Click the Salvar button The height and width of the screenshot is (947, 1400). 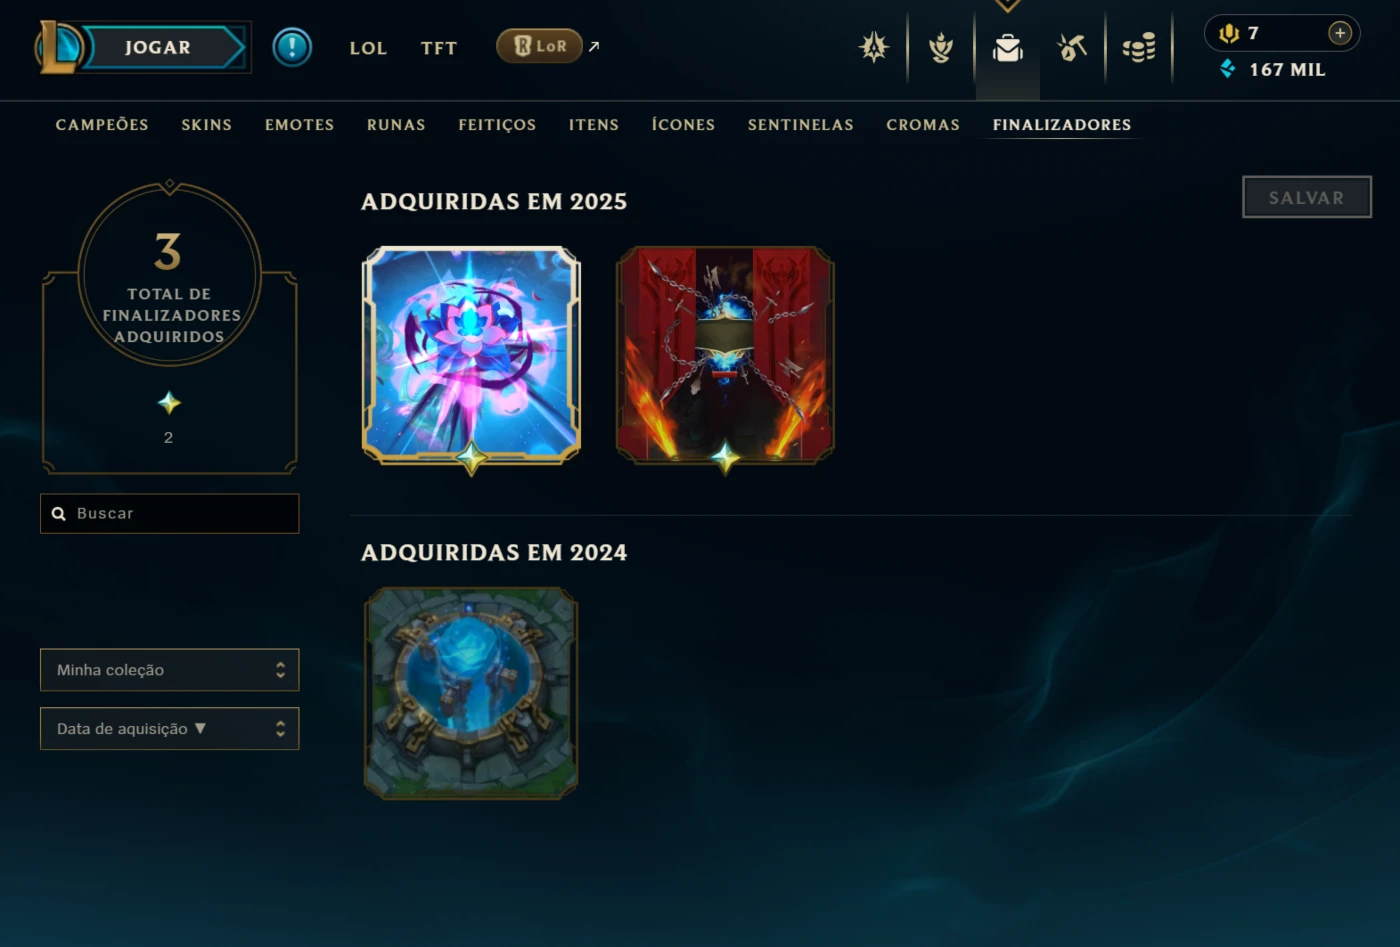click(x=1307, y=197)
